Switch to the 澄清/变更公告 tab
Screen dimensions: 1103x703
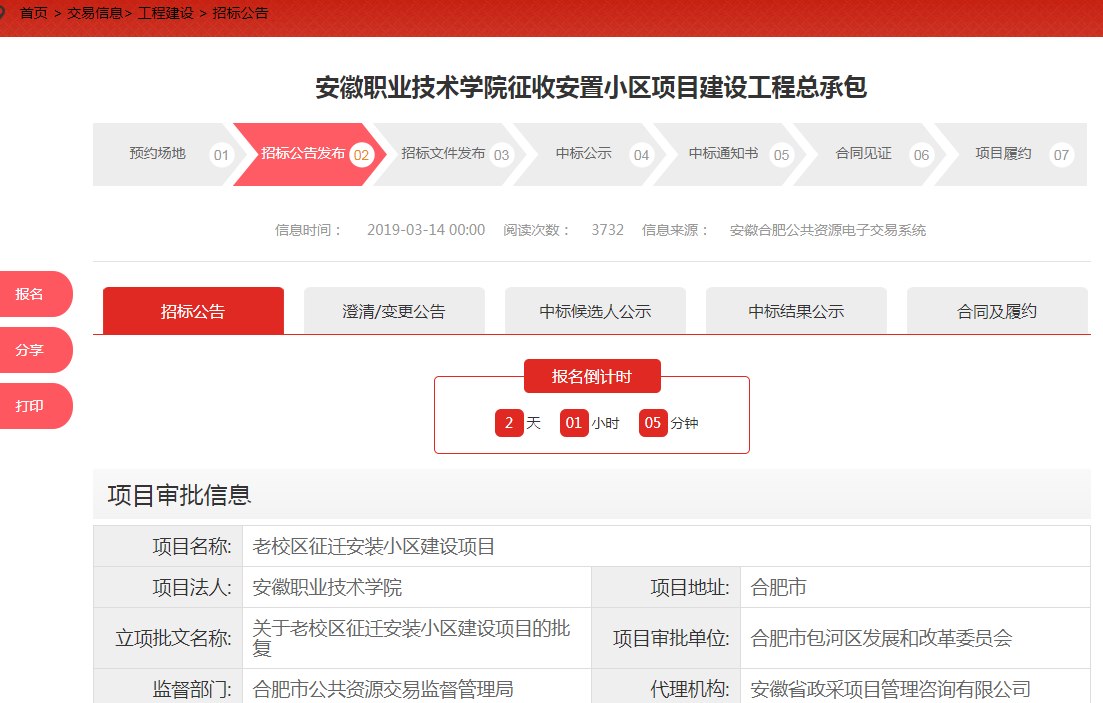pos(394,311)
